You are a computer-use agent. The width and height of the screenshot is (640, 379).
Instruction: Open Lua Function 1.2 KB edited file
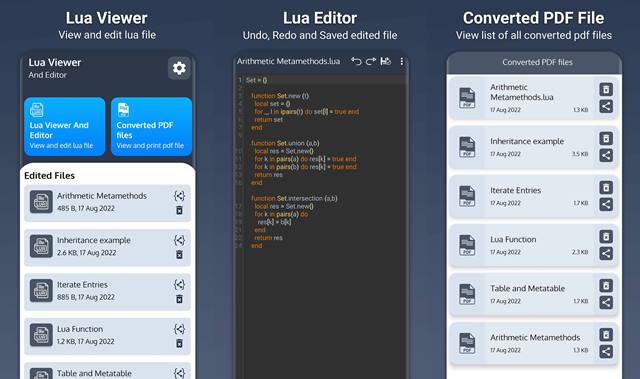coord(107,336)
